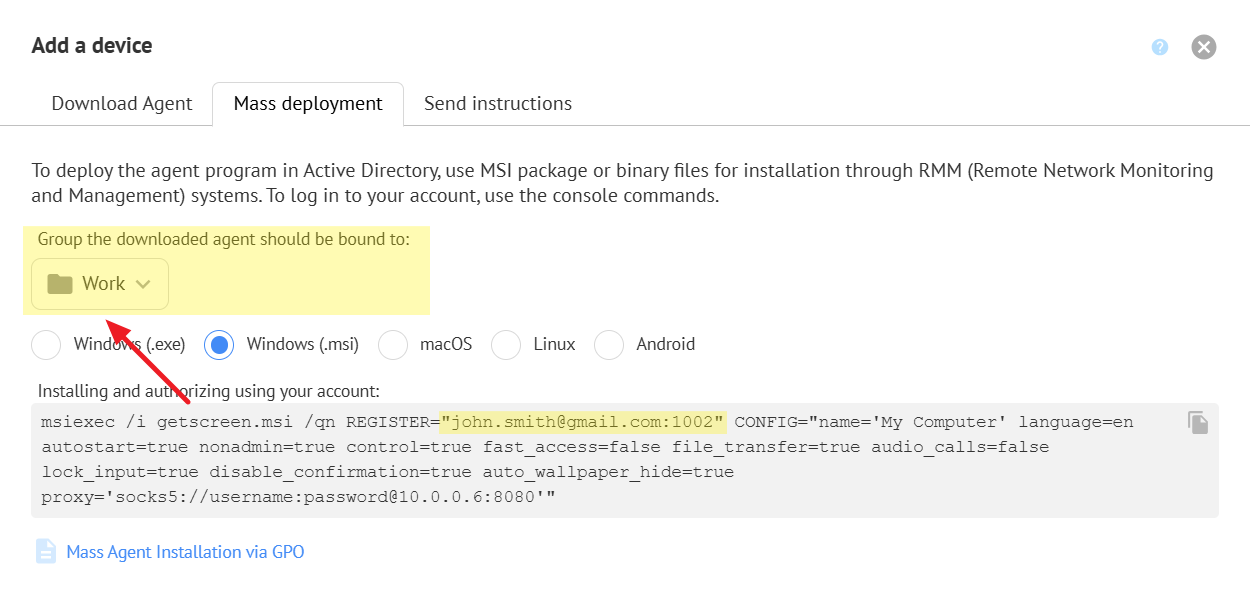Screen dimensions: 1250x598
Task: Select the macOS radio button
Action: (393, 345)
